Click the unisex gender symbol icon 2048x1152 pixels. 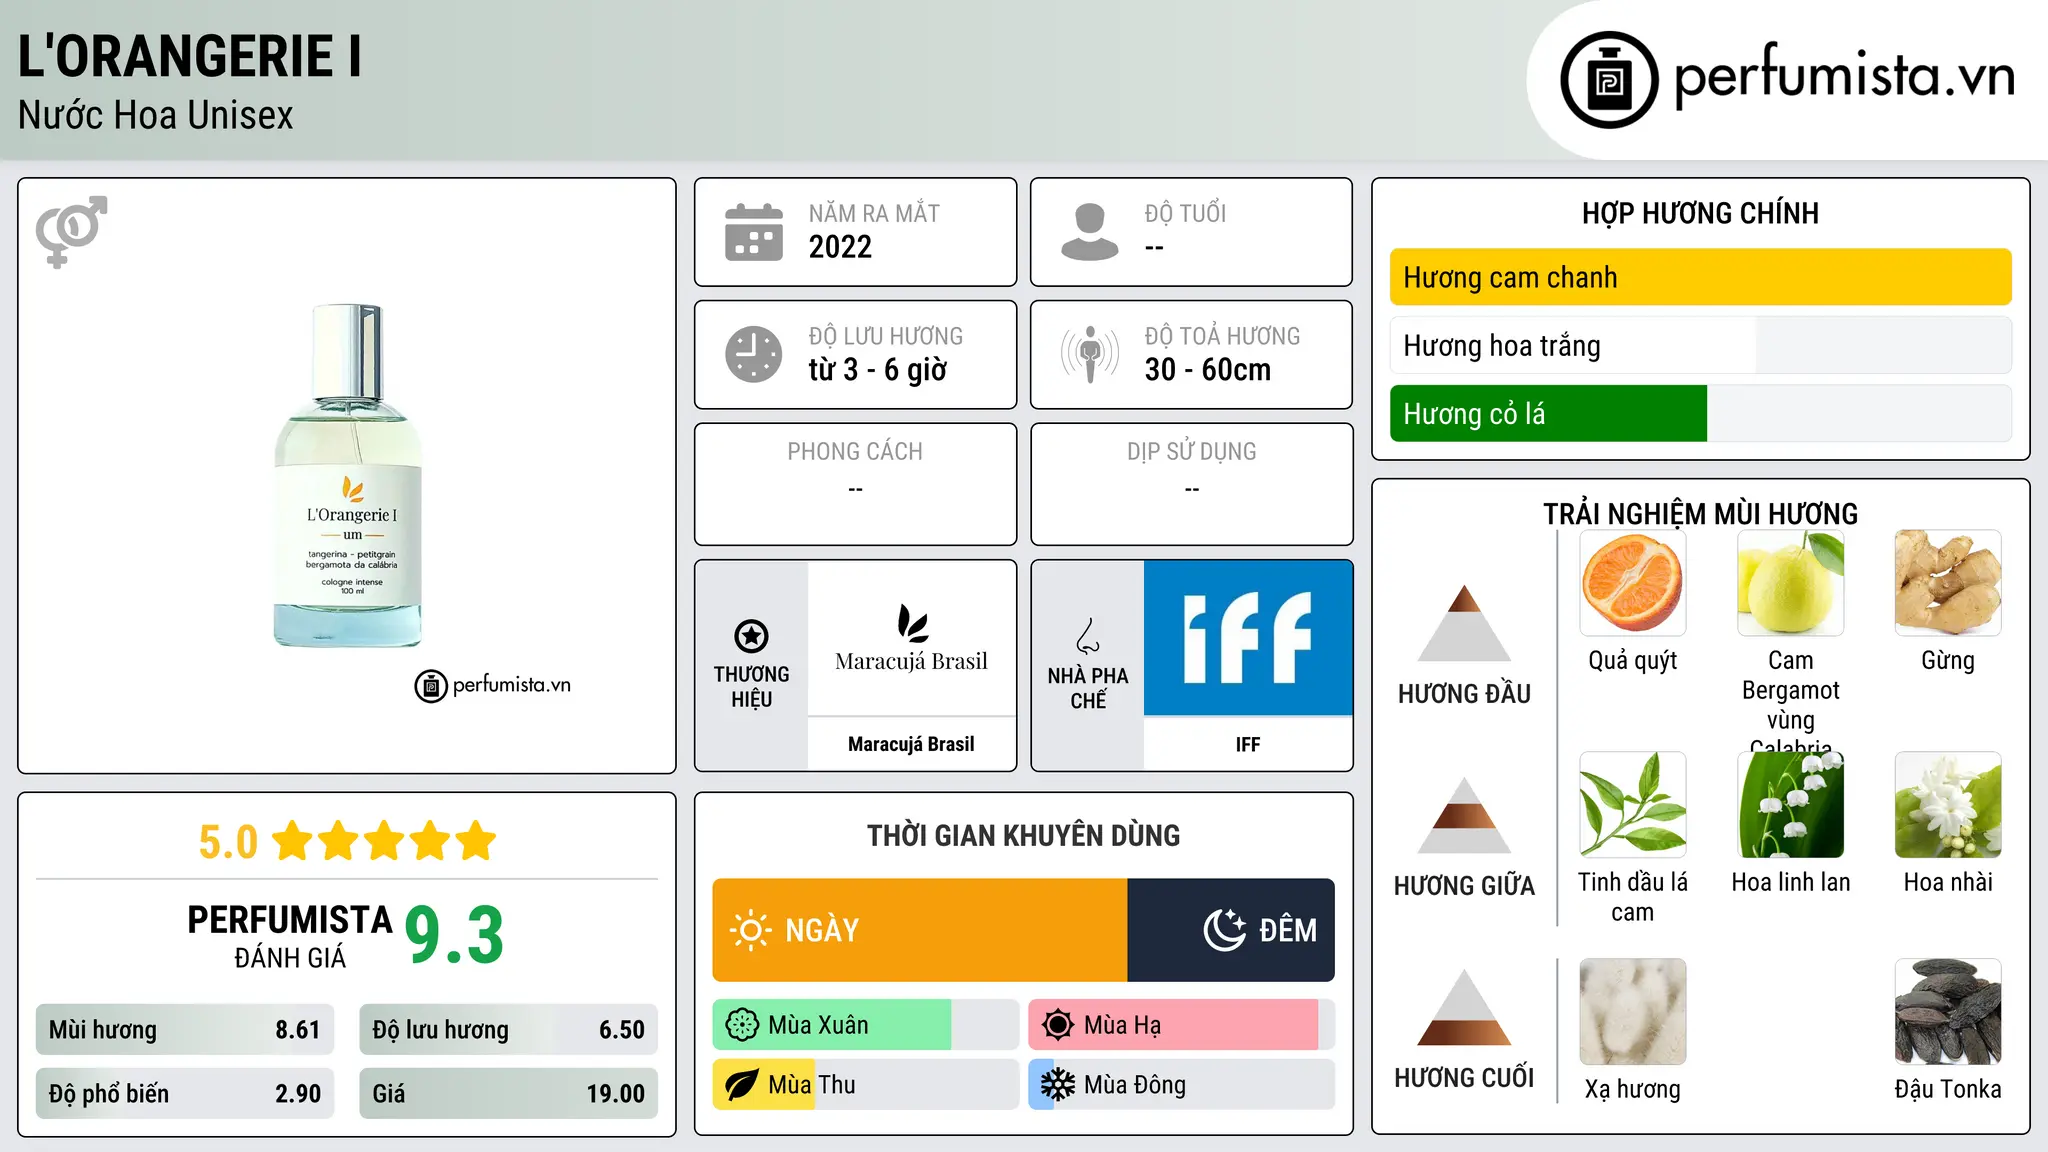pos(71,231)
